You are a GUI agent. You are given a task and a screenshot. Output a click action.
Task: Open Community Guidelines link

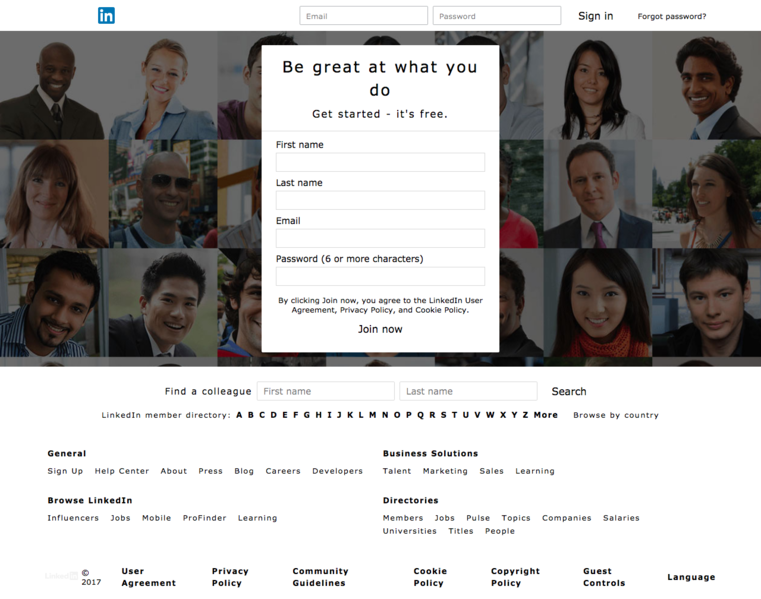320,577
